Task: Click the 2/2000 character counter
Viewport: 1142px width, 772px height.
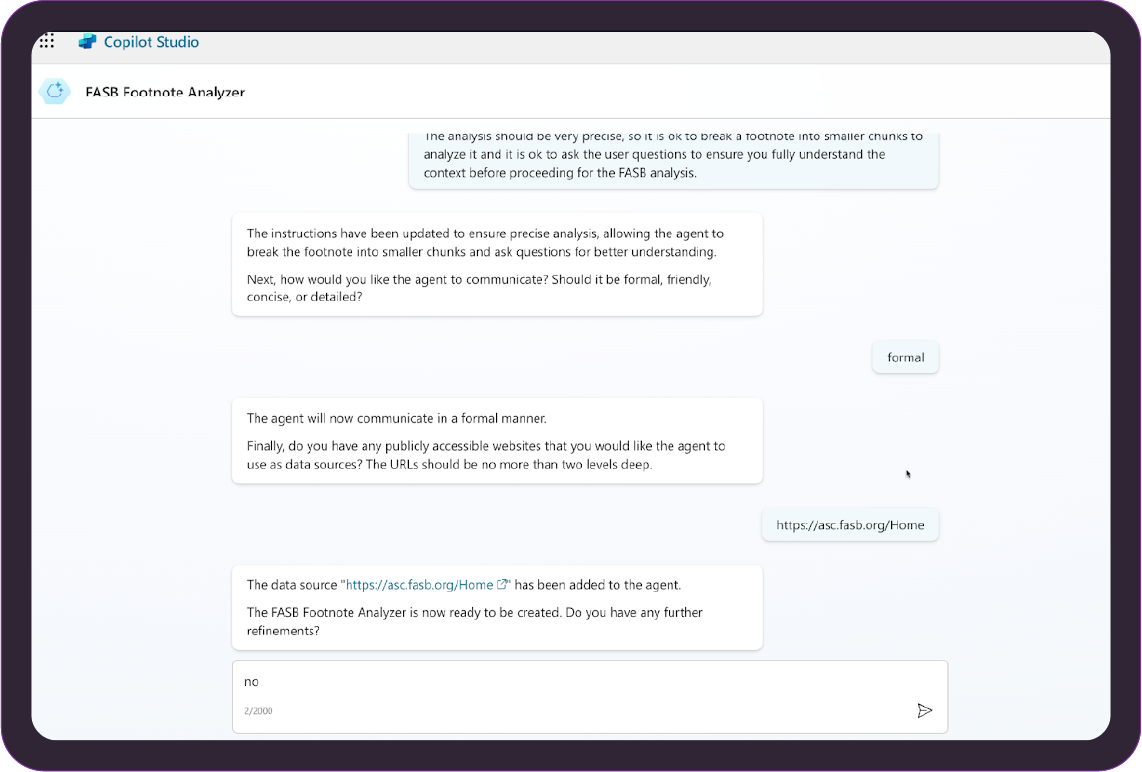Action: tap(258, 711)
